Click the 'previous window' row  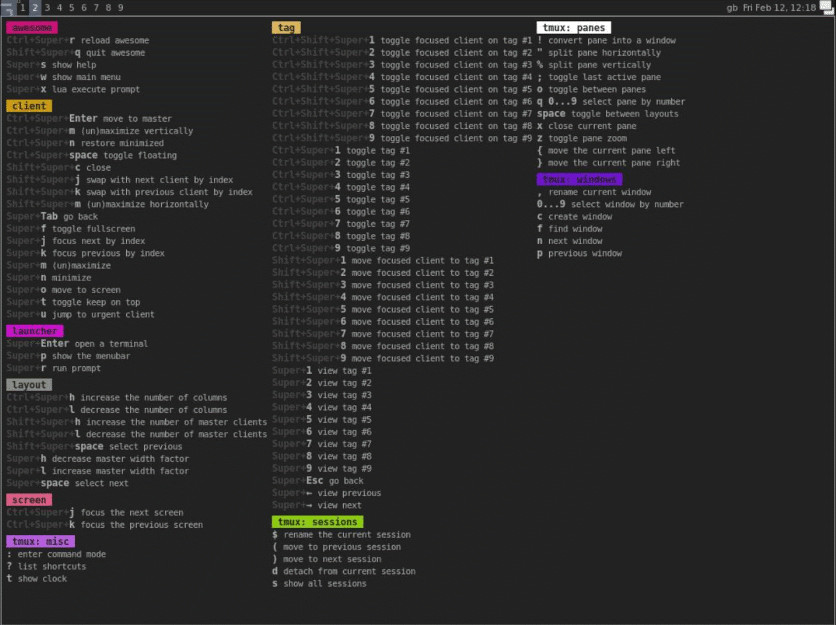580,254
